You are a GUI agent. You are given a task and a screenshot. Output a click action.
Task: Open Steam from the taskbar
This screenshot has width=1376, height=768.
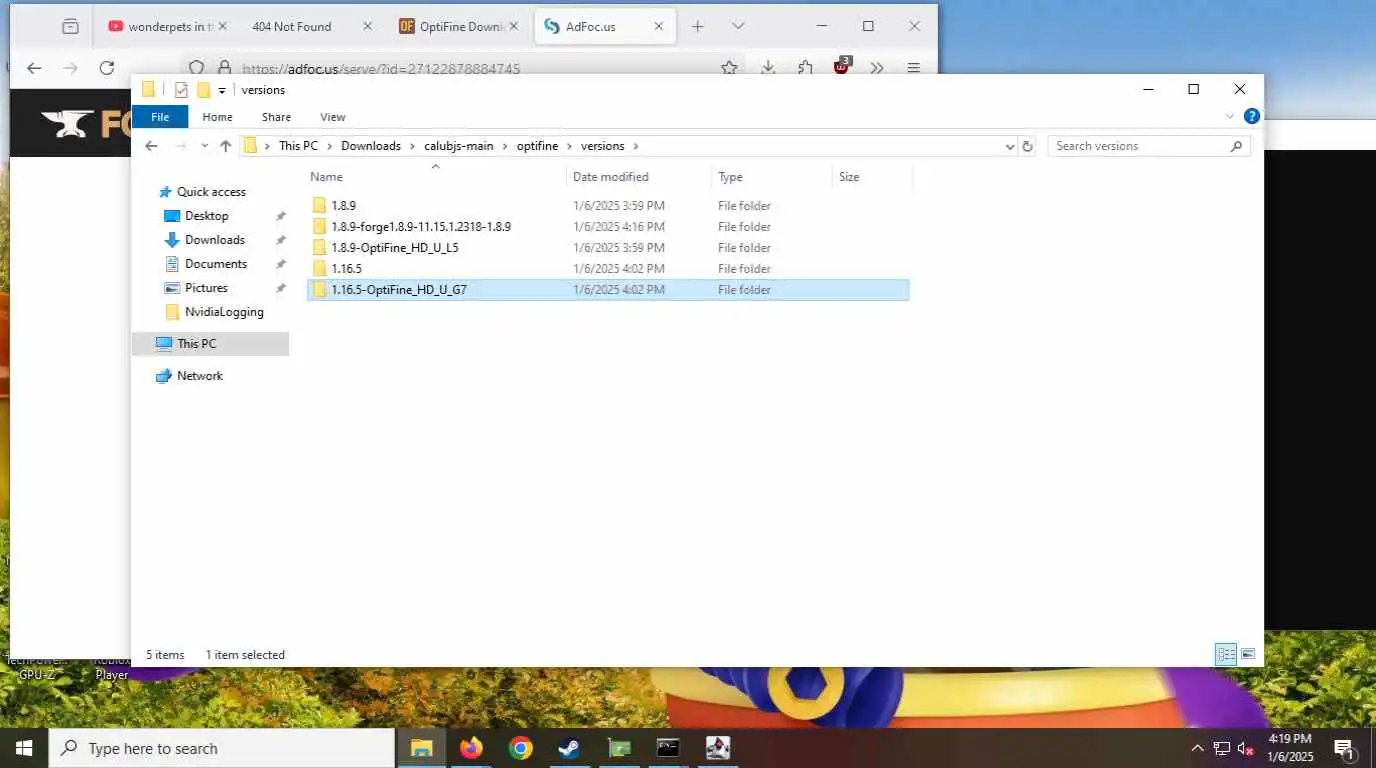(570, 748)
